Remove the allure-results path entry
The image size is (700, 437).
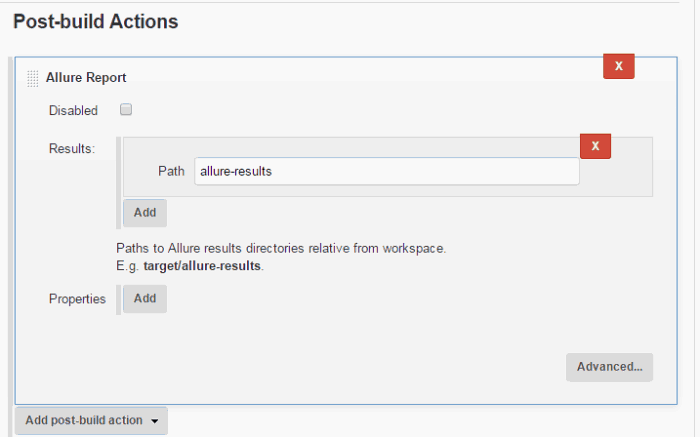(x=595, y=146)
